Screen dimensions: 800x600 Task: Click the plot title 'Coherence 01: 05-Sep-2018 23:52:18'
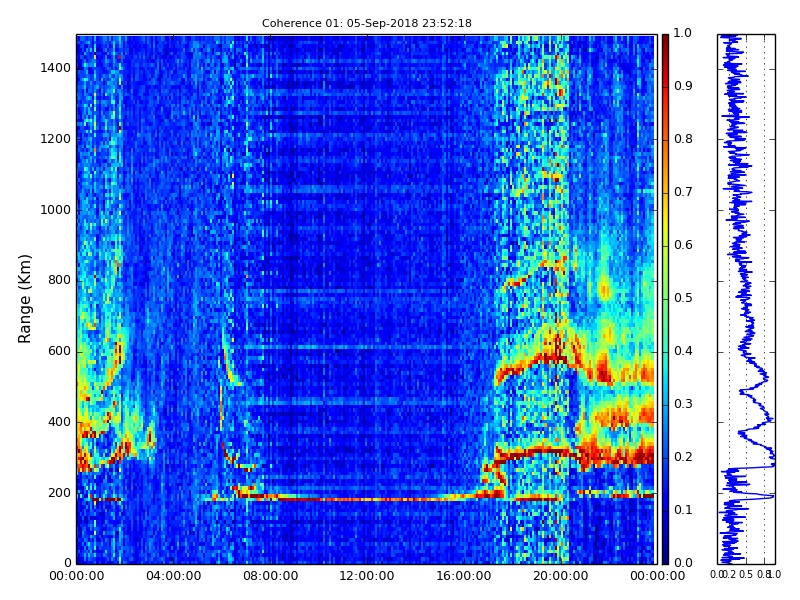click(366, 23)
